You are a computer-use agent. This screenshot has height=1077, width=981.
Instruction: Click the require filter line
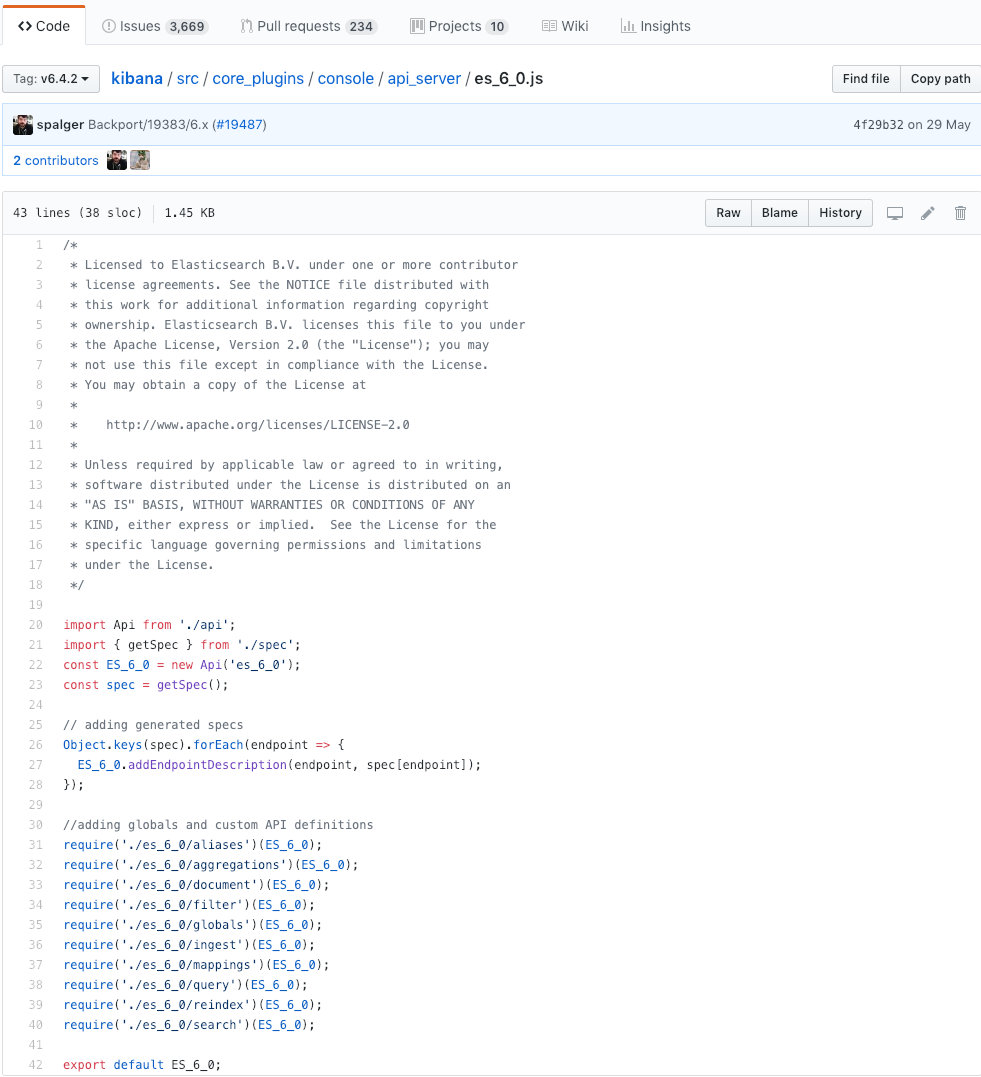coord(189,905)
